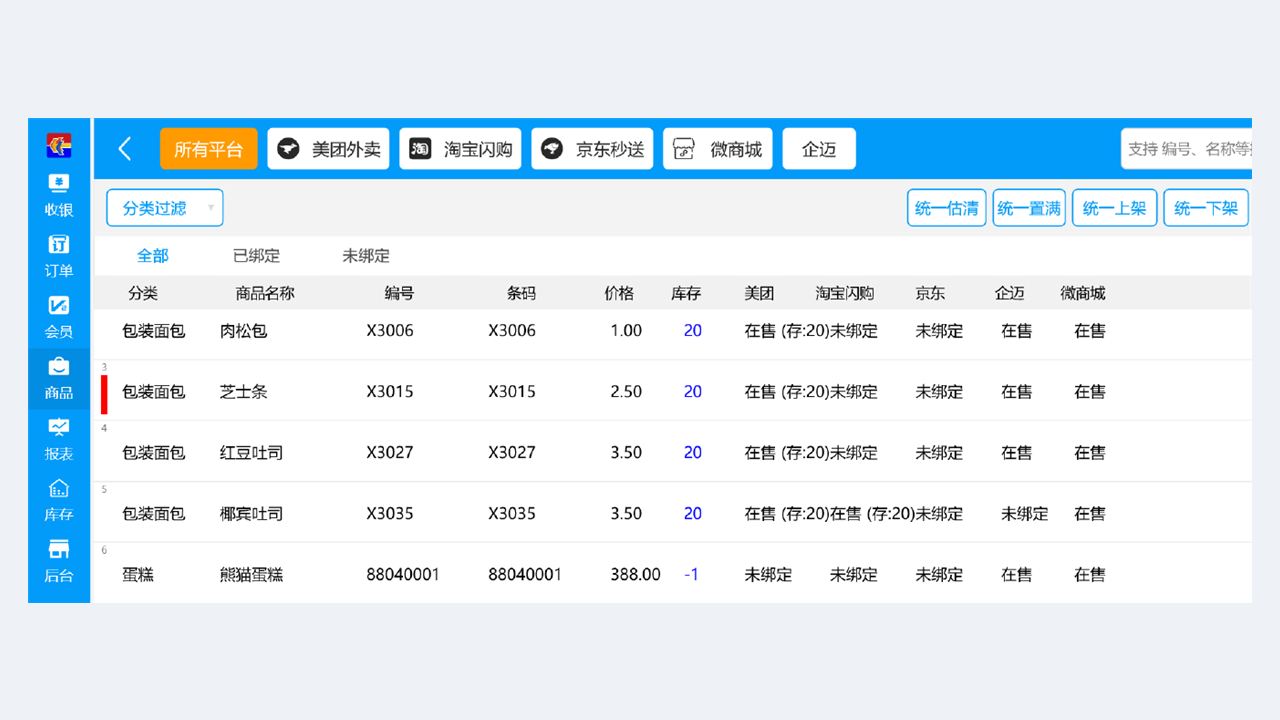The image size is (1280, 720).
Task: Click 统一置满 button
Action: tap(1029, 208)
